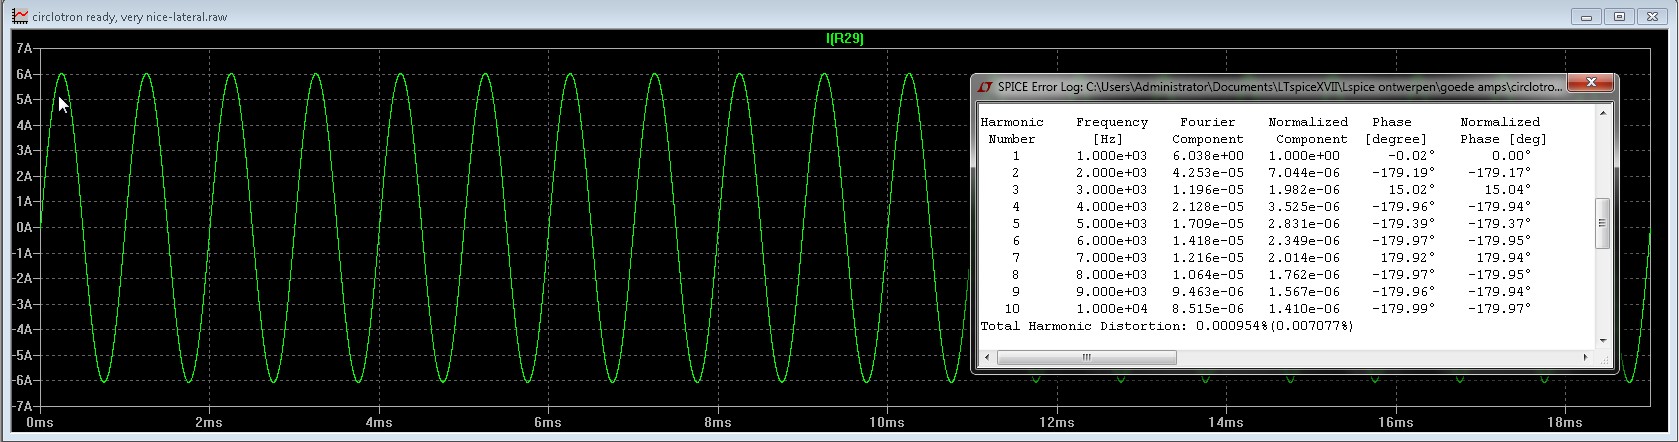Image resolution: width=1679 pixels, height=442 pixels.
Task: Click the 18ms label on time axis
Action: [1565, 422]
